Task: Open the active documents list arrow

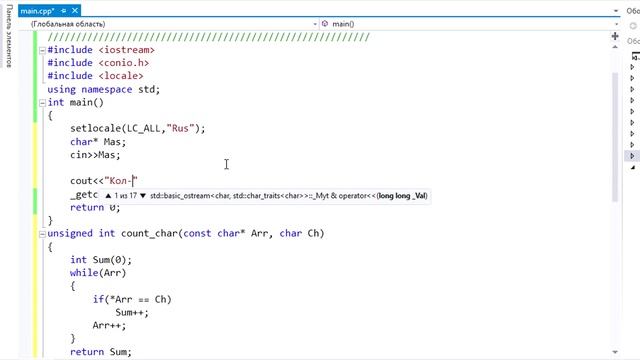Action: 616,11
